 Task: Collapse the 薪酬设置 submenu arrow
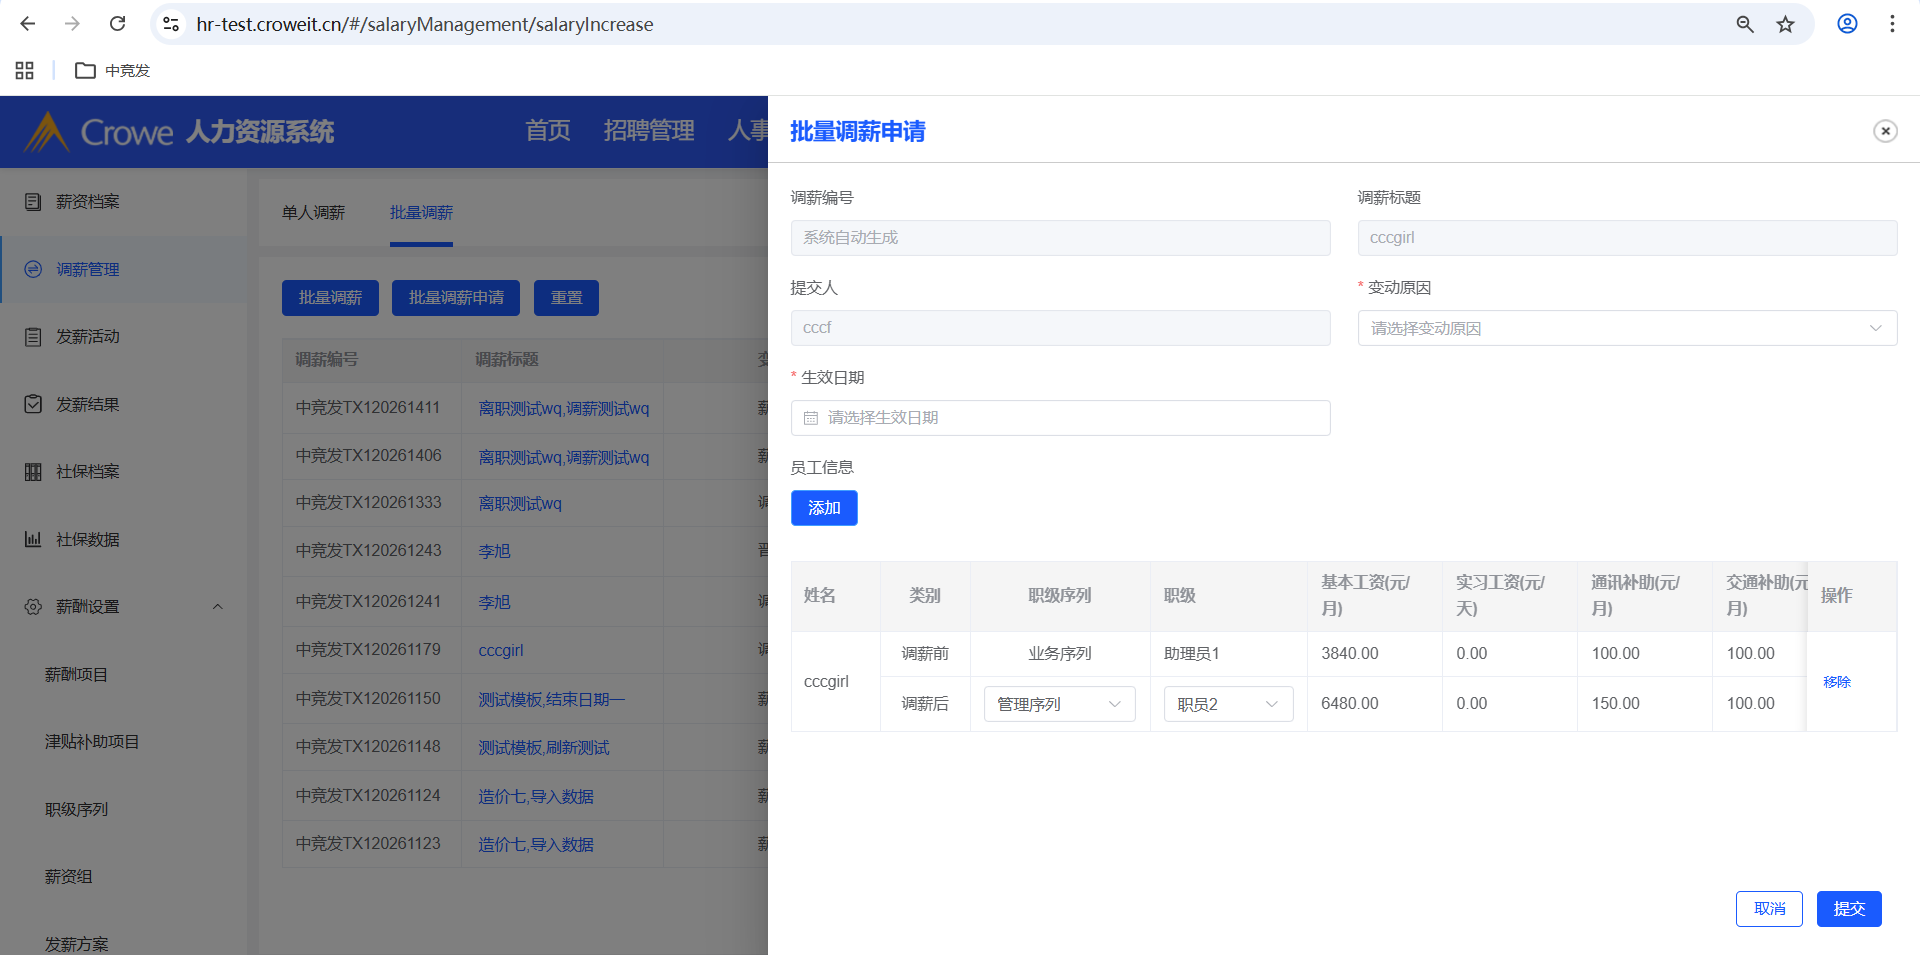(217, 607)
